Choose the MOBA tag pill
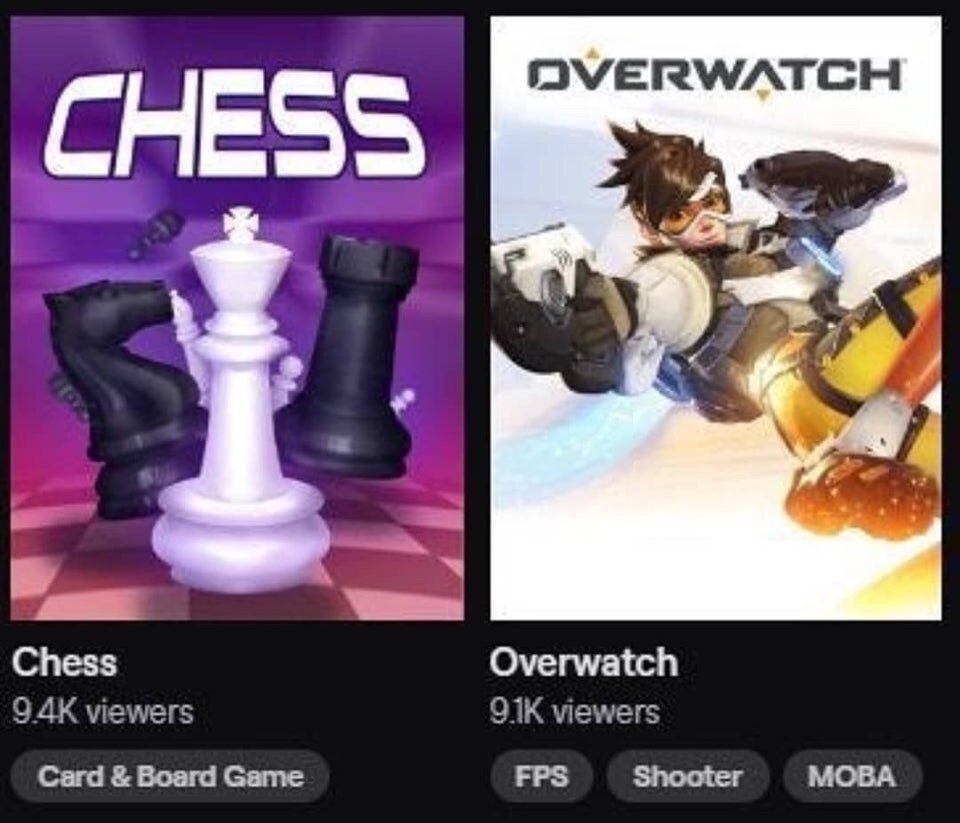This screenshot has height=823, width=960. click(x=852, y=776)
